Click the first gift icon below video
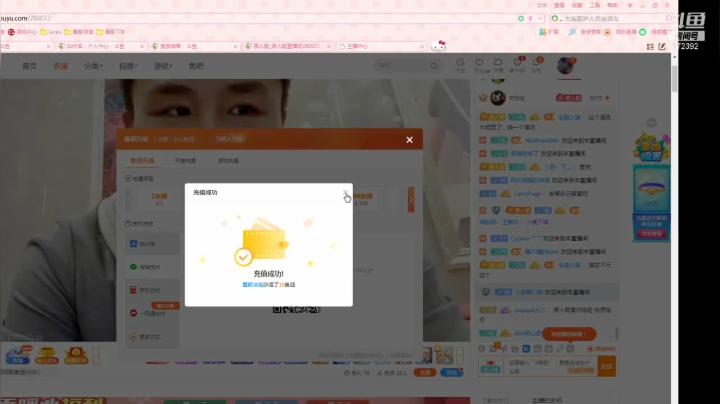Viewport: 720px width, 404px height. (x=18, y=355)
